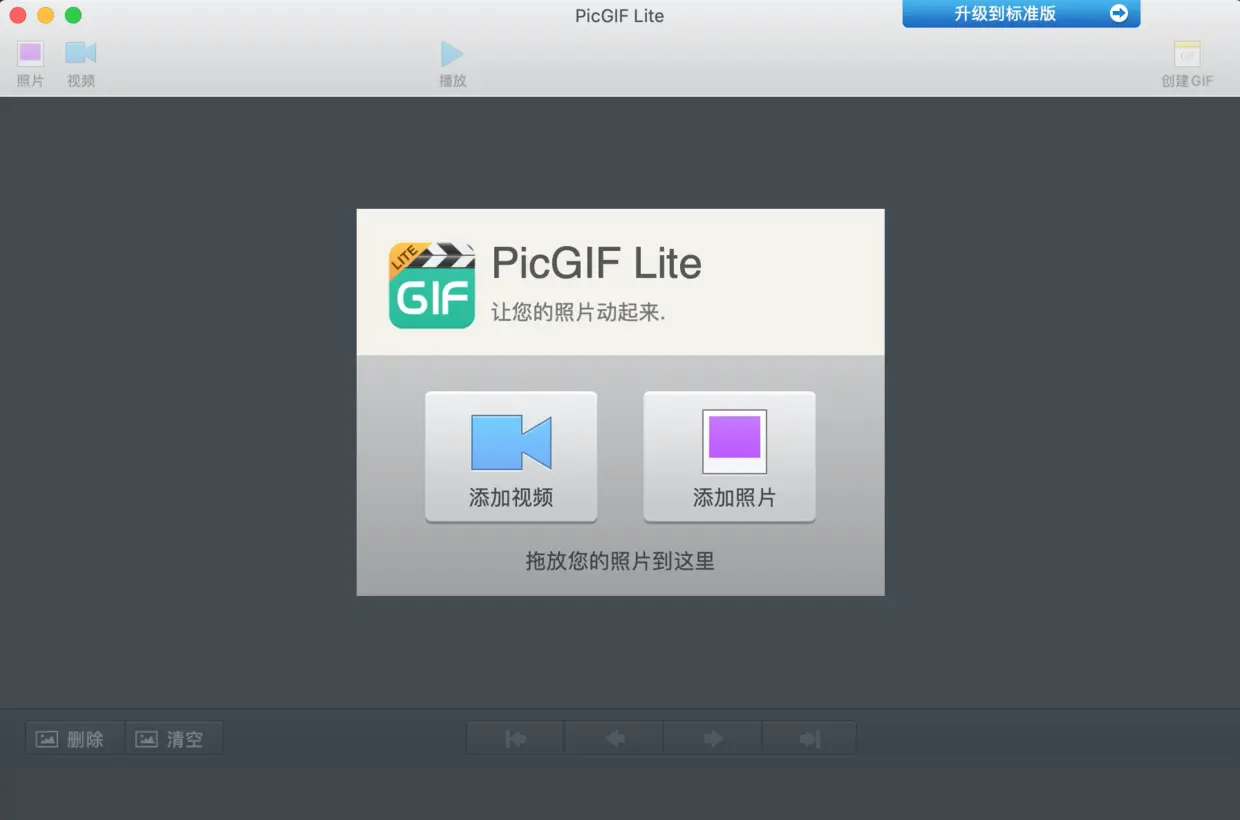Click the 添加视频 add video button
Screen dimensions: 1240x820
[511, 457]
